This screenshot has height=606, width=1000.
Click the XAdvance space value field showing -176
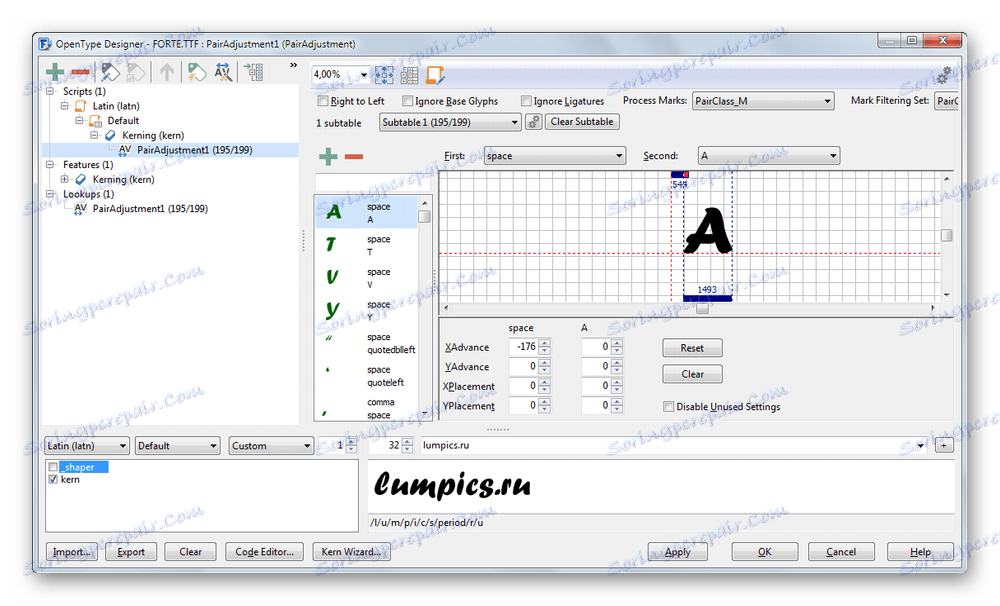click(x=524, y=347)
